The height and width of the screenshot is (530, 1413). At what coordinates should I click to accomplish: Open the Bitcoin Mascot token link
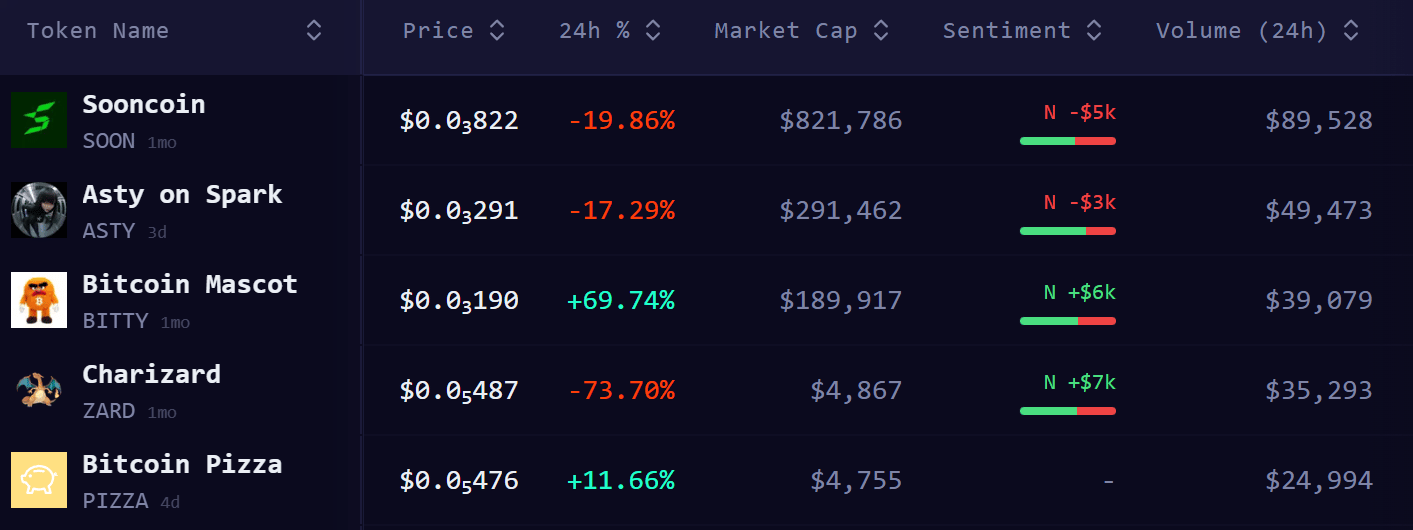click(190, 285)
